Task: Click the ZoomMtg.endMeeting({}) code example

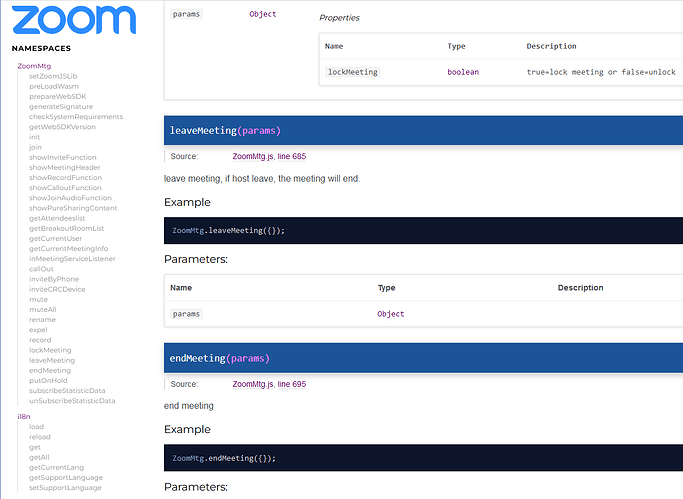Action: [224, 458]
